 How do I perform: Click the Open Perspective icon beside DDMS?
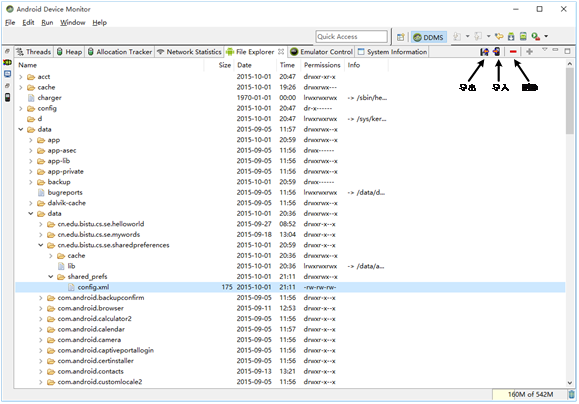tap(401, 37)
